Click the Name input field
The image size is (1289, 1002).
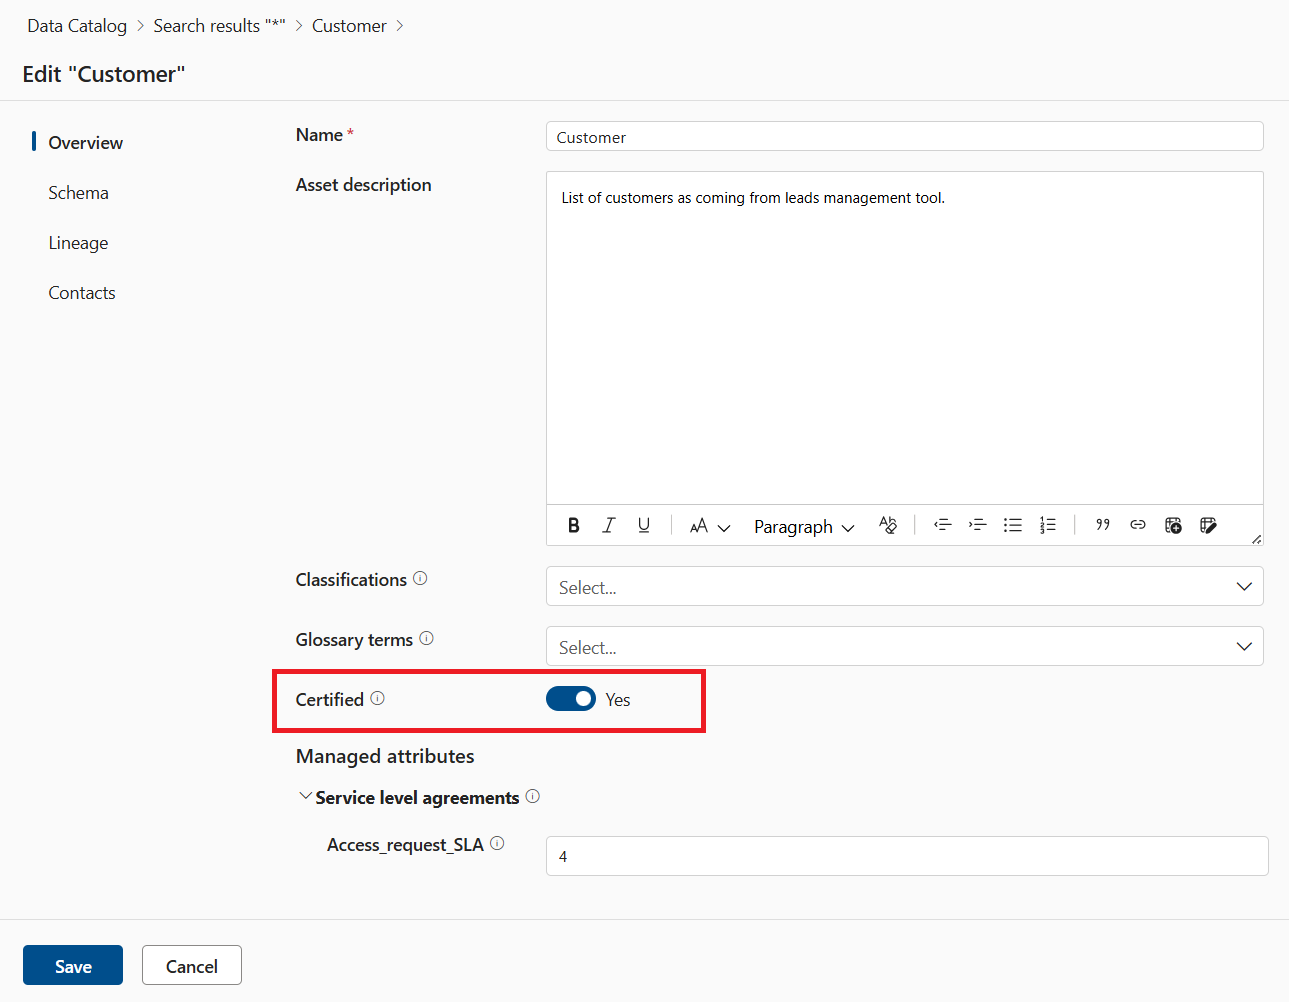tap(904, 137)
